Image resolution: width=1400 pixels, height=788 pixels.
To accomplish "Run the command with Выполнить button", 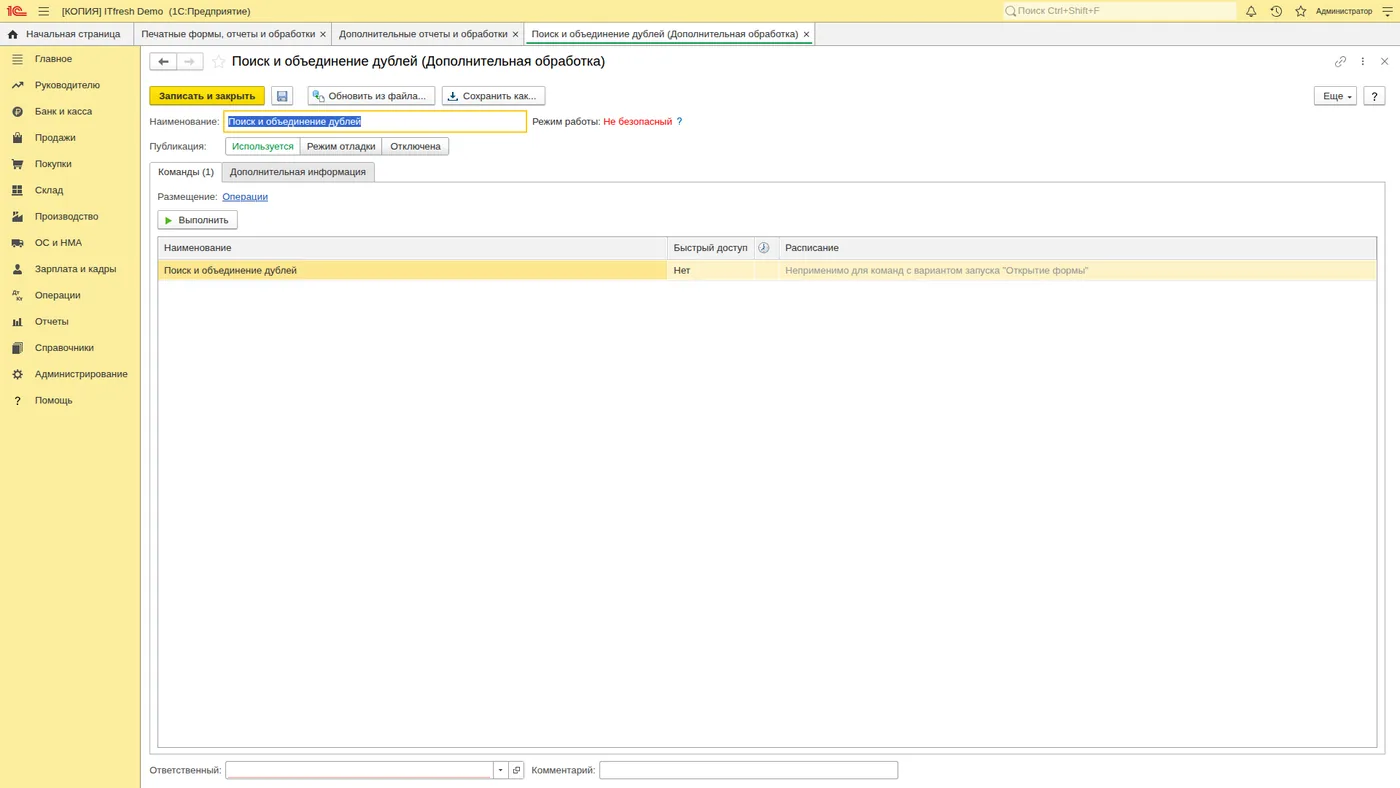I will tap(197, 220).
